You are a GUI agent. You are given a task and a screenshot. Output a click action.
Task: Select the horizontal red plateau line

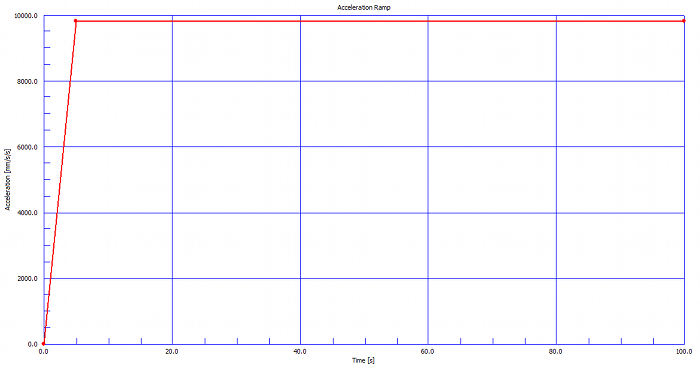[380, 21]
